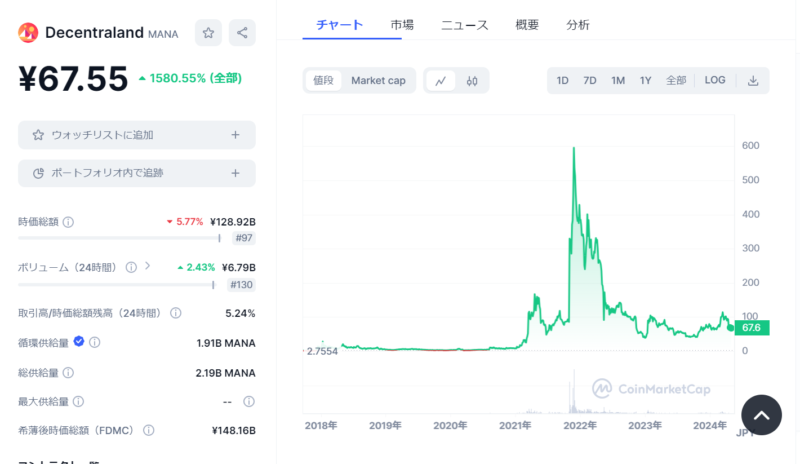This screenshot has width=800, height=464.
Task: Expand ポートフォリオ内で追跡 plus sign
Action: 235,173
